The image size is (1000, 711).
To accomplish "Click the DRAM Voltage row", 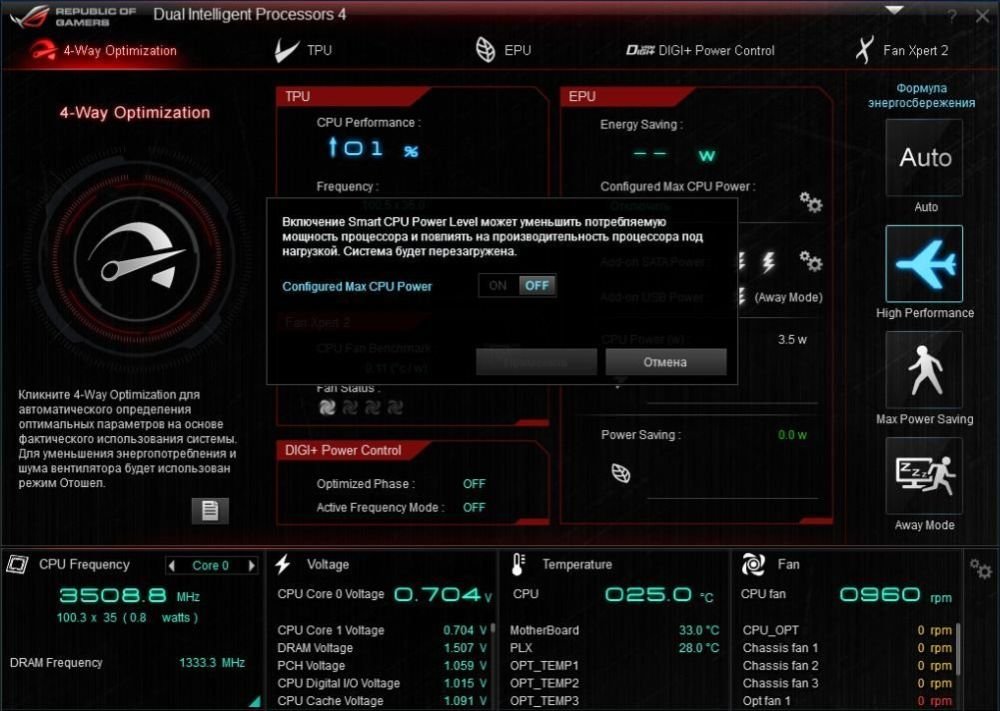I will (382, 648).
